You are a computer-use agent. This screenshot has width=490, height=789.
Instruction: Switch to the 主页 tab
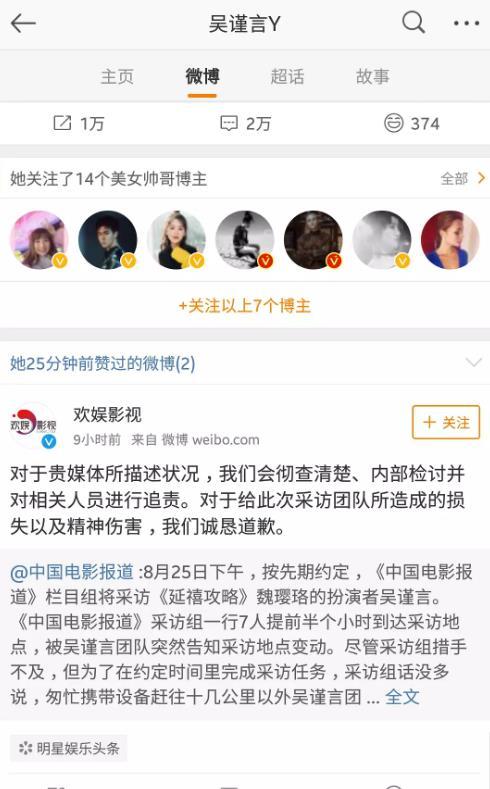[x=117, y=77]
